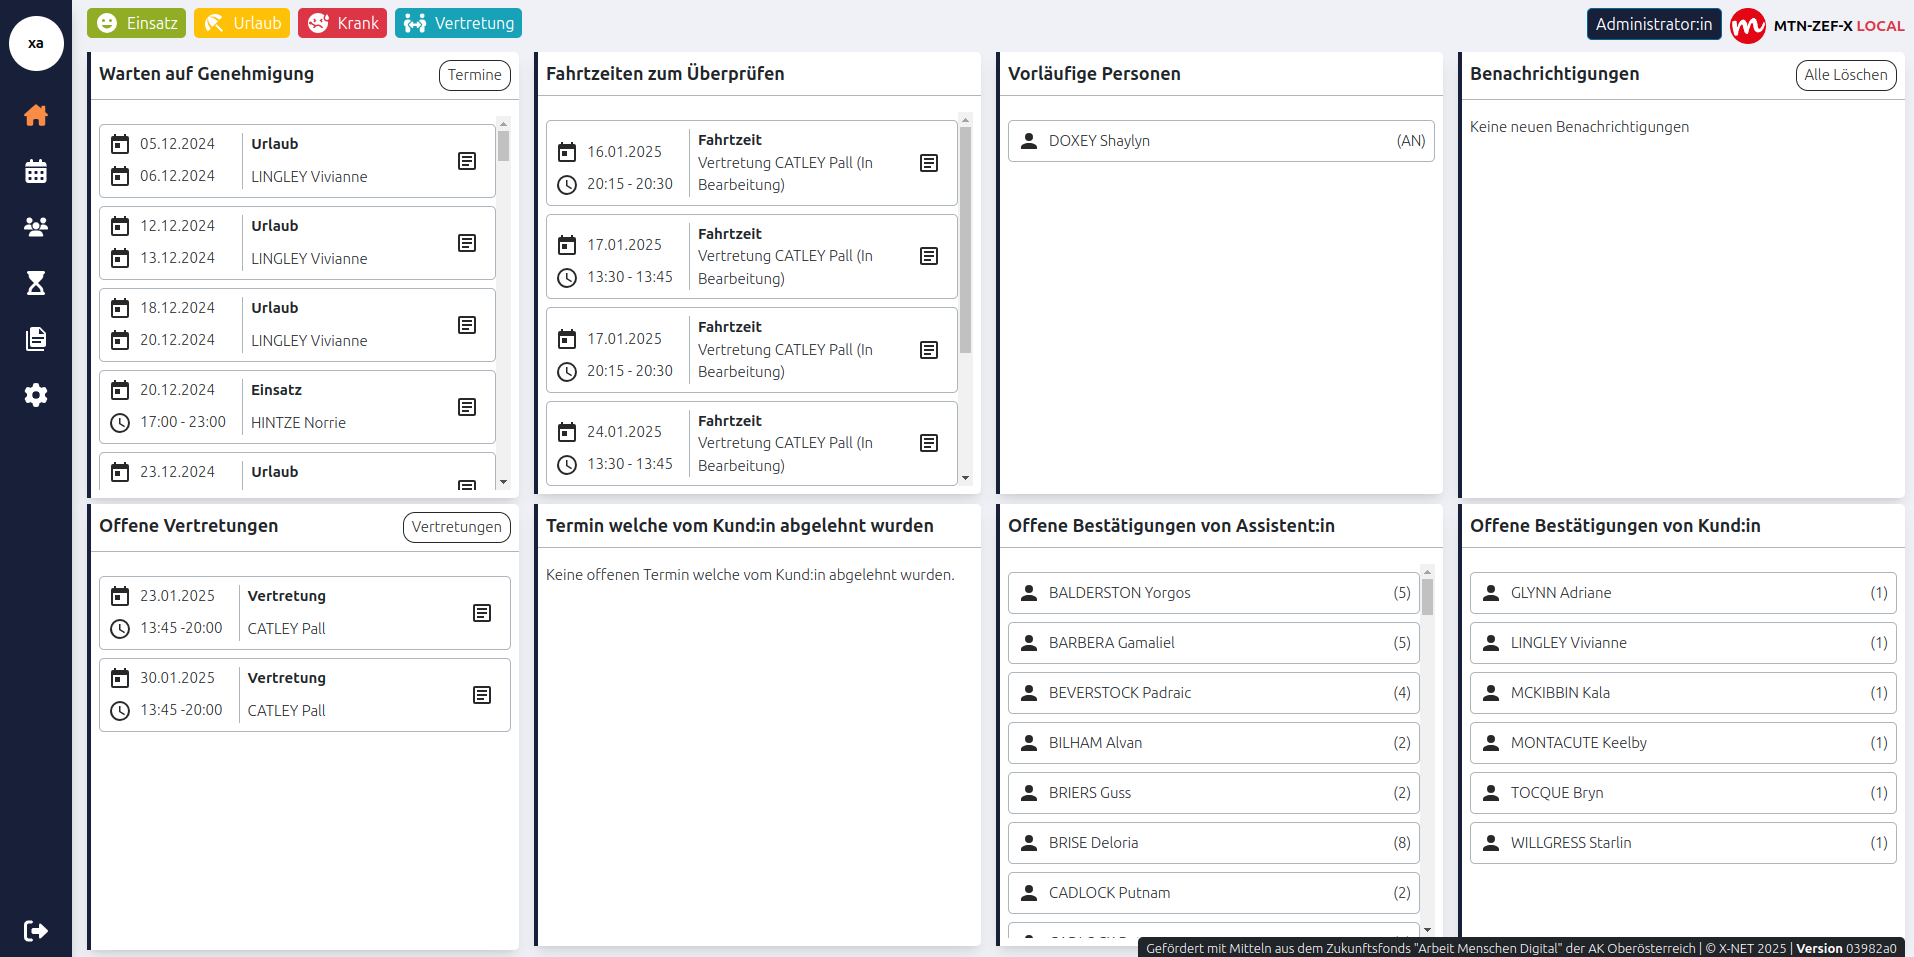Click the orange Urlaub button
1914x957 pixels.
242,23
